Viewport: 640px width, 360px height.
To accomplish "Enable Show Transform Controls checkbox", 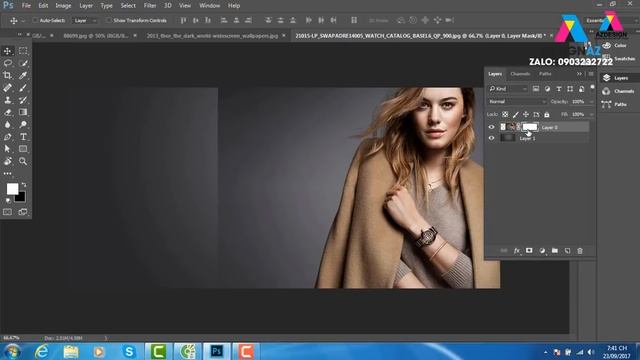I will point(109,20).
